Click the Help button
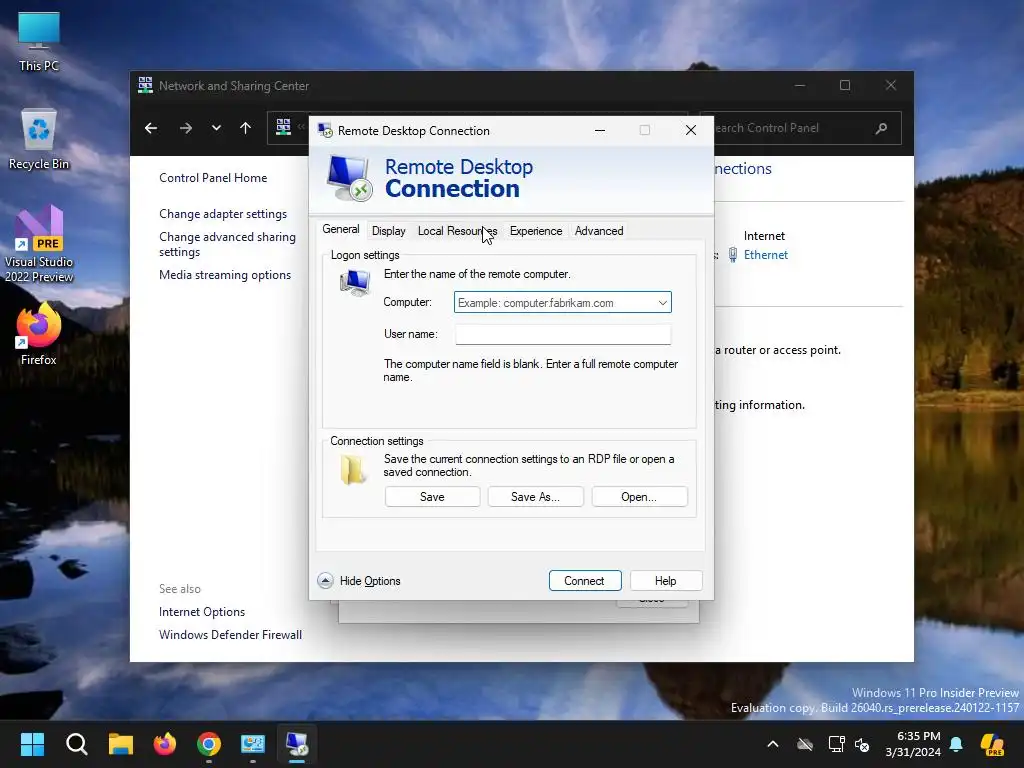The image size is (1024, 768). click(665, 581)
